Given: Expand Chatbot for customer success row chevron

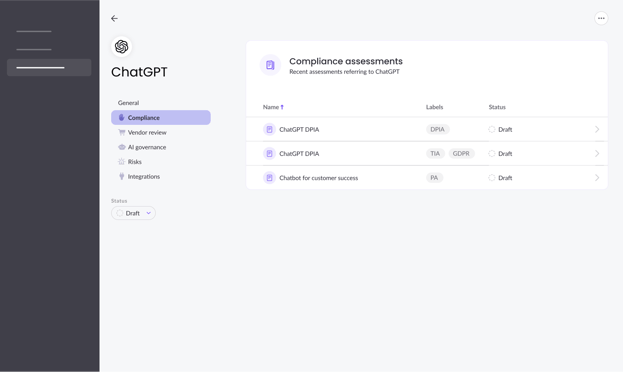Looking at the screenshot, I should tap(597, 178).
